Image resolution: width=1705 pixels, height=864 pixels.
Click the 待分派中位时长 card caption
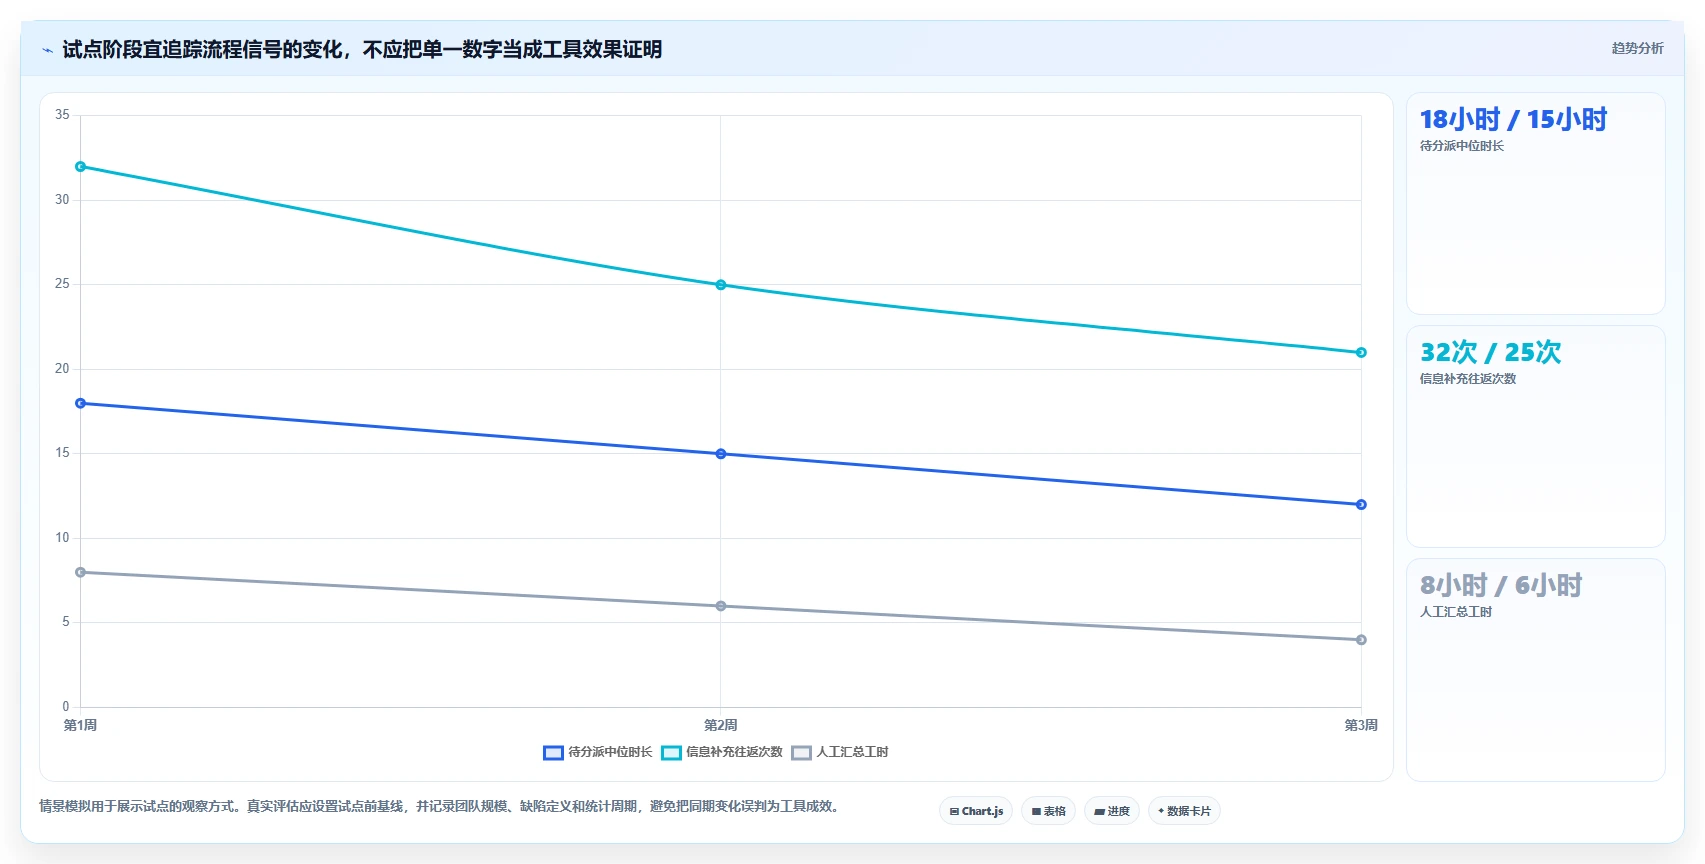click(1462, 146)
